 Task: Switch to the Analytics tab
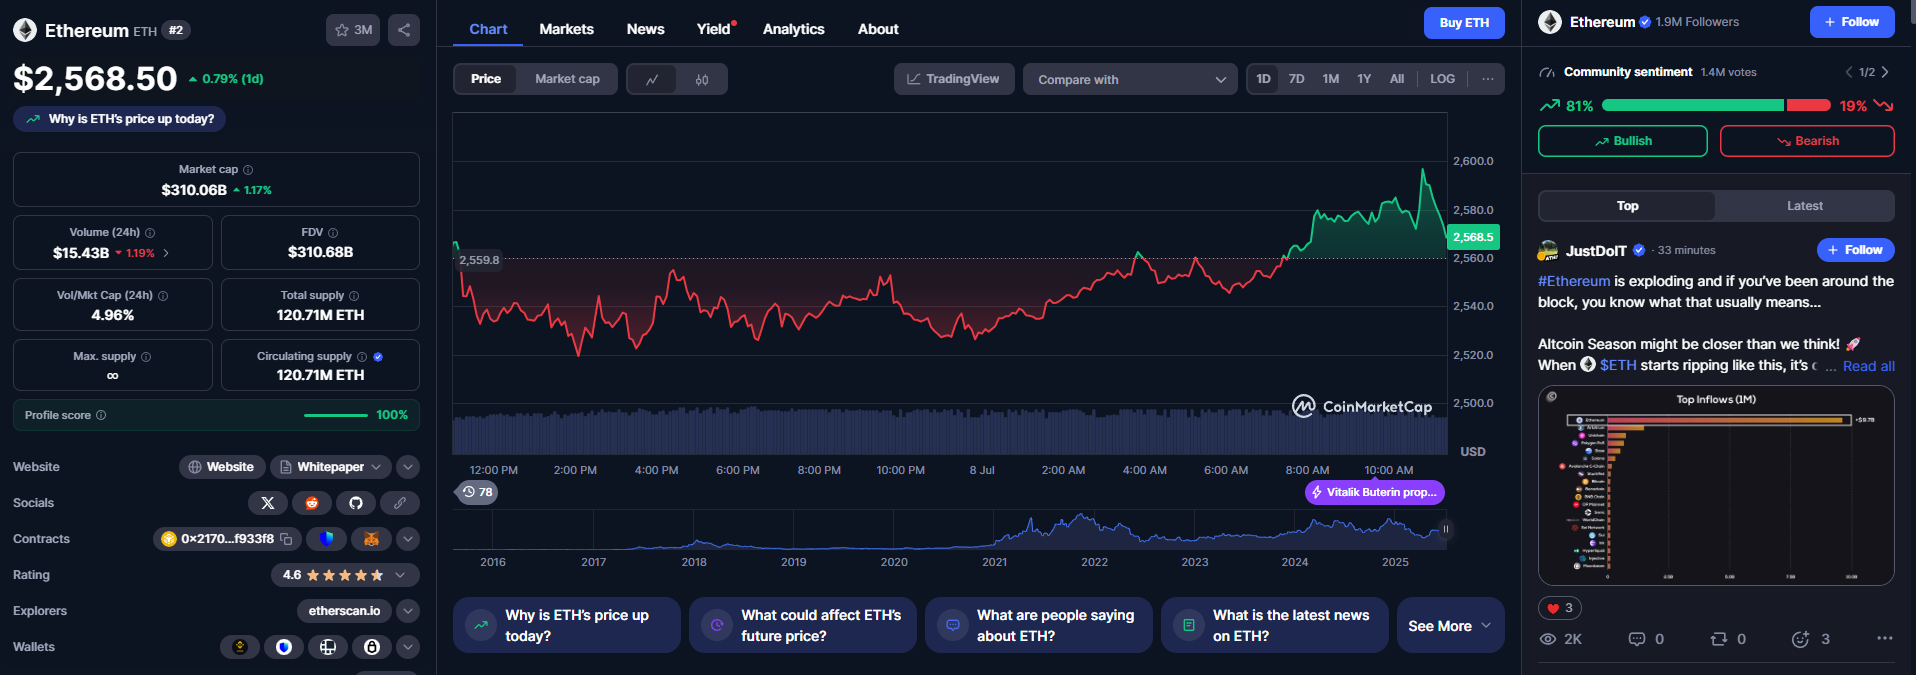coord(793,29)
